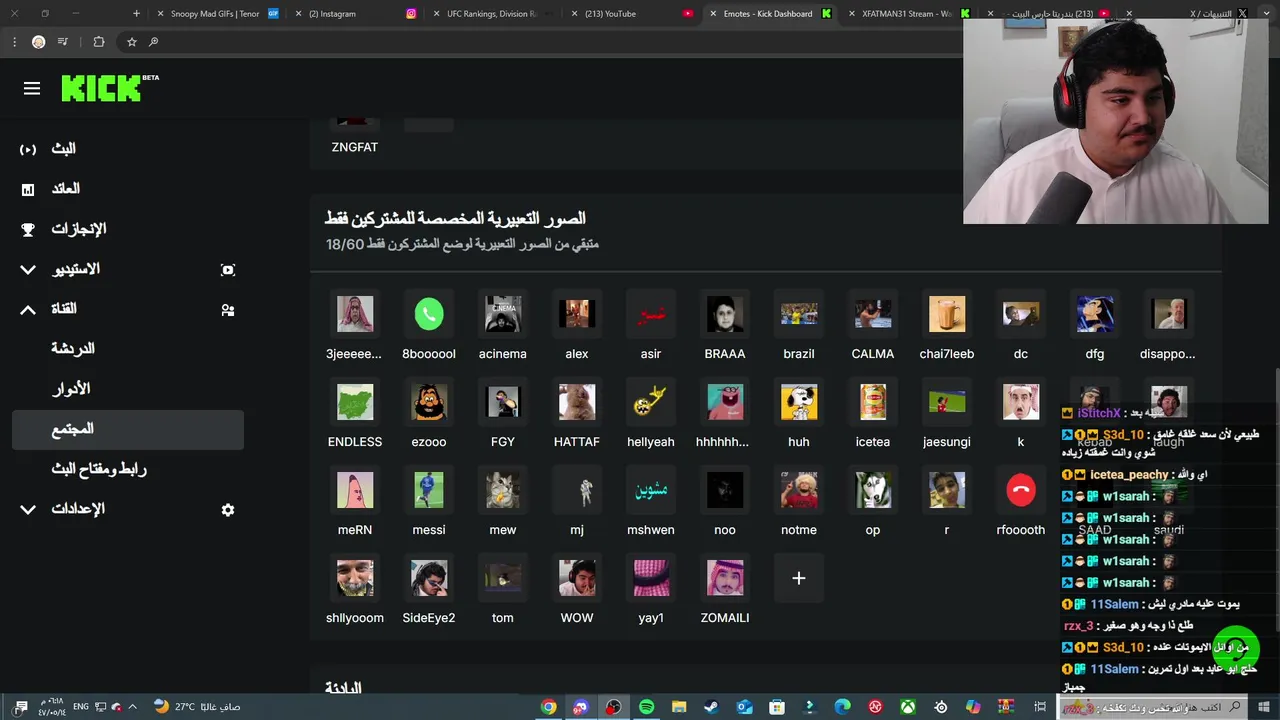This screenshot has width=1280, height=720.
Task: Expand the الإعدادات sidebar section
Action: click(x=28, y=510)
